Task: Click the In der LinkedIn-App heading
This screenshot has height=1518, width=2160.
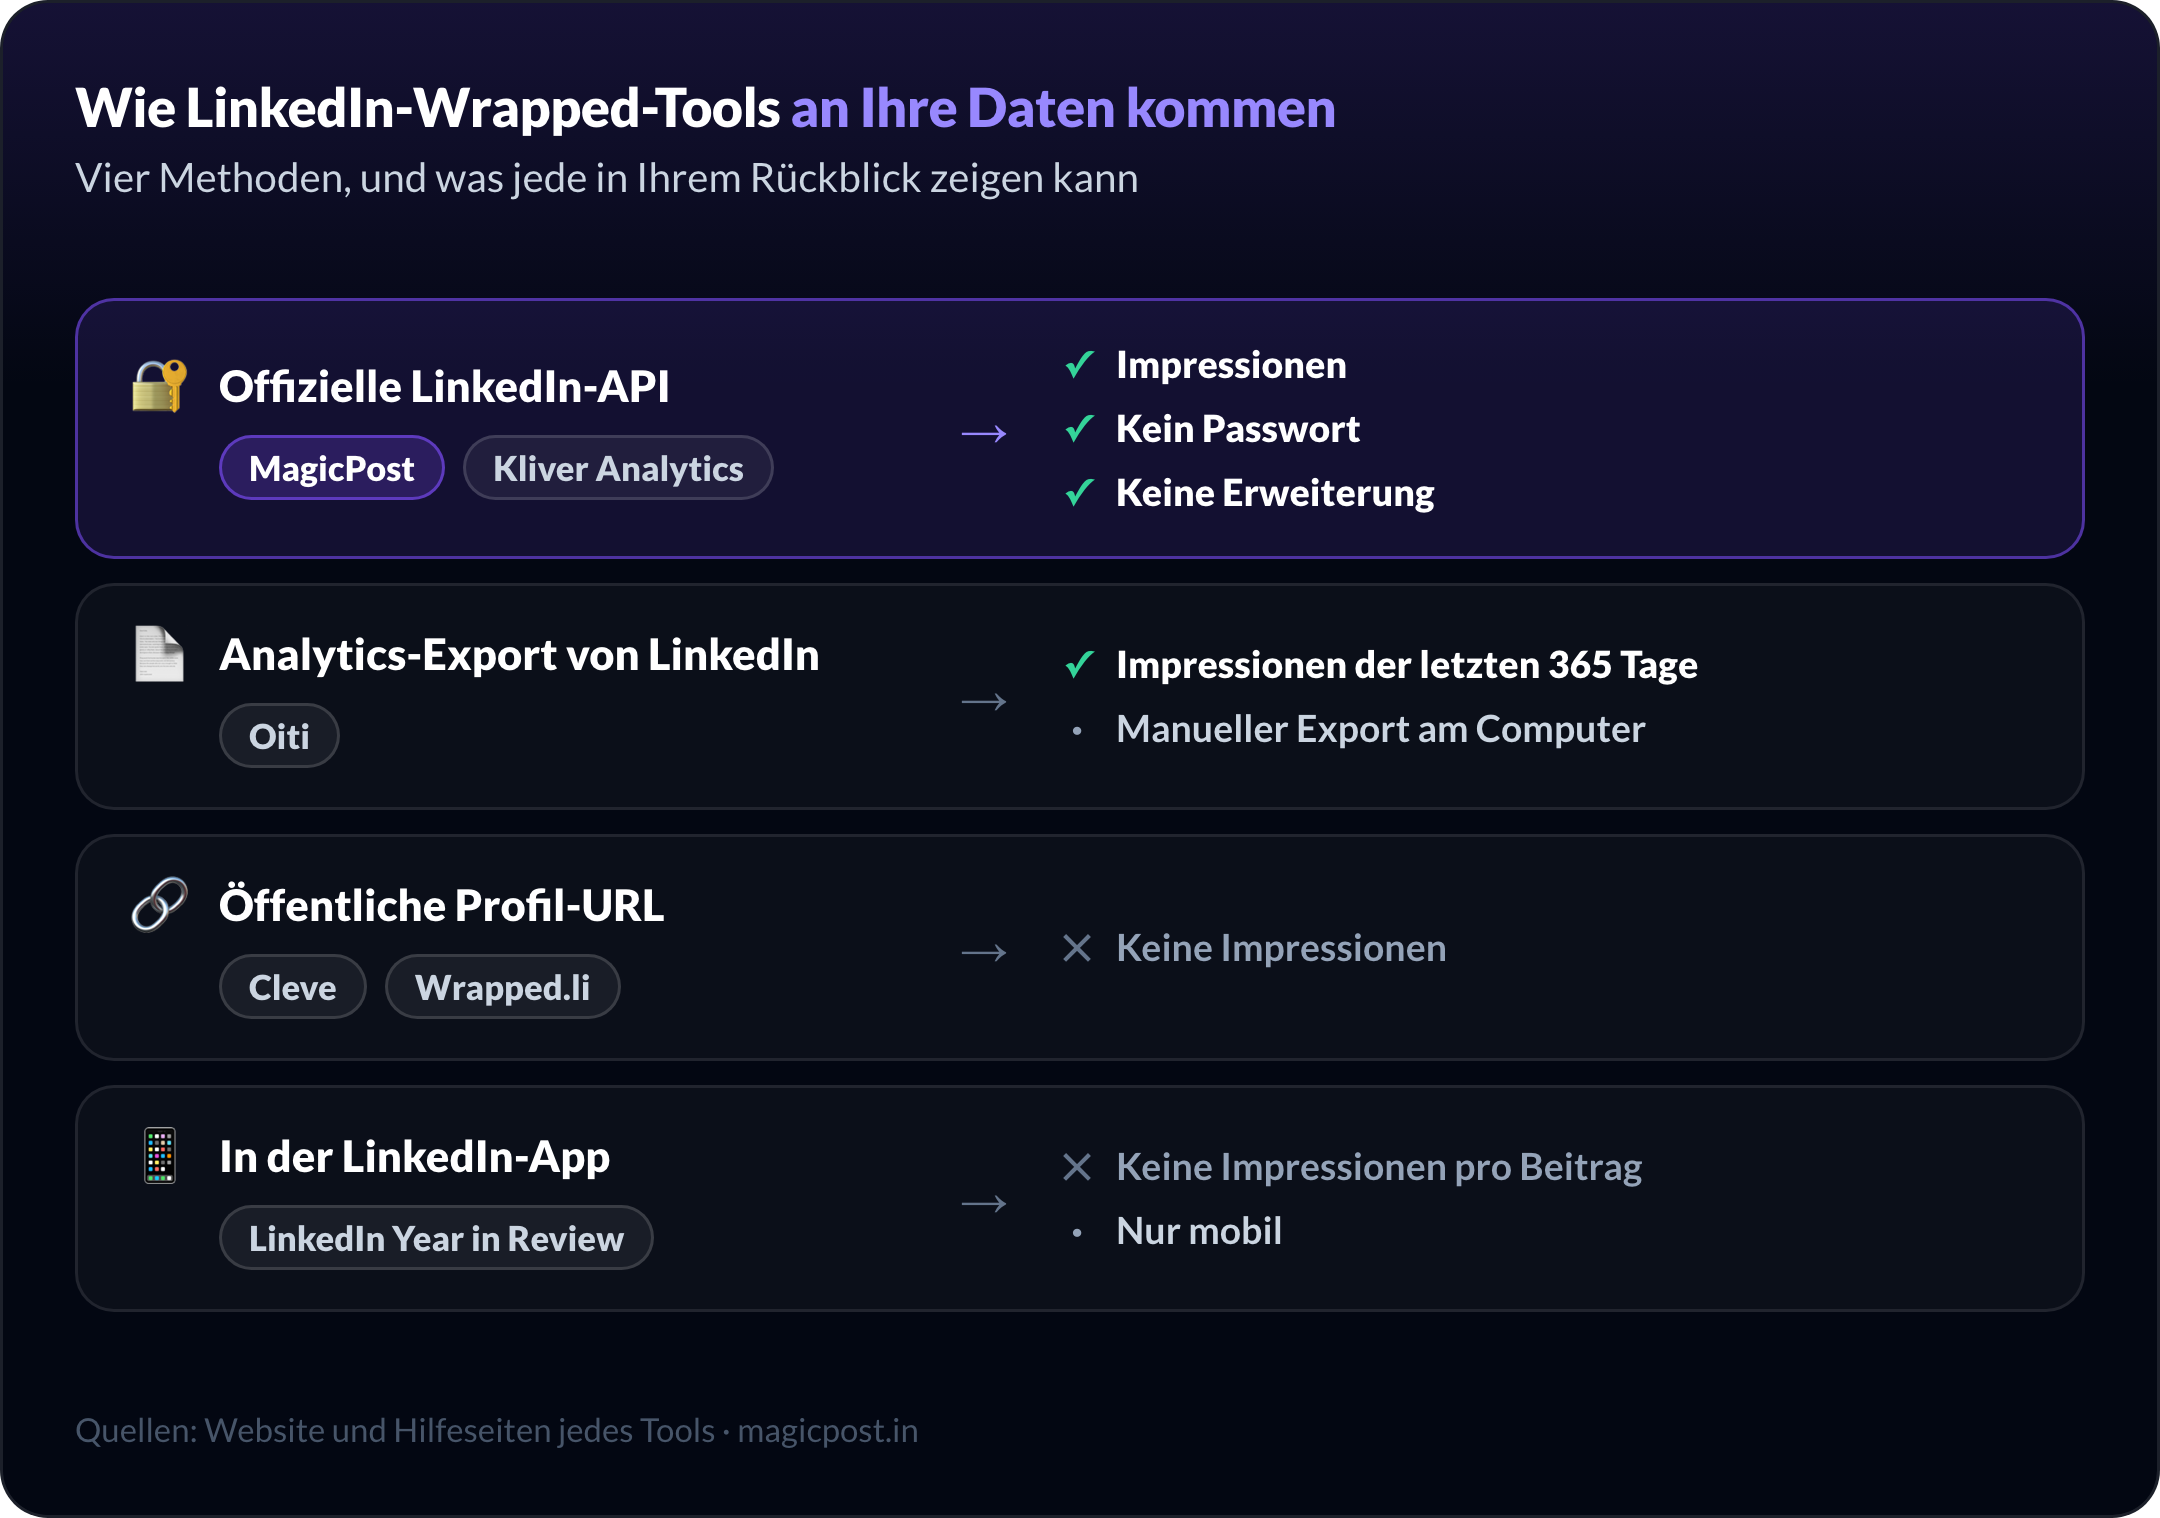Action: pyautogui.click(x=414, y=1158)
